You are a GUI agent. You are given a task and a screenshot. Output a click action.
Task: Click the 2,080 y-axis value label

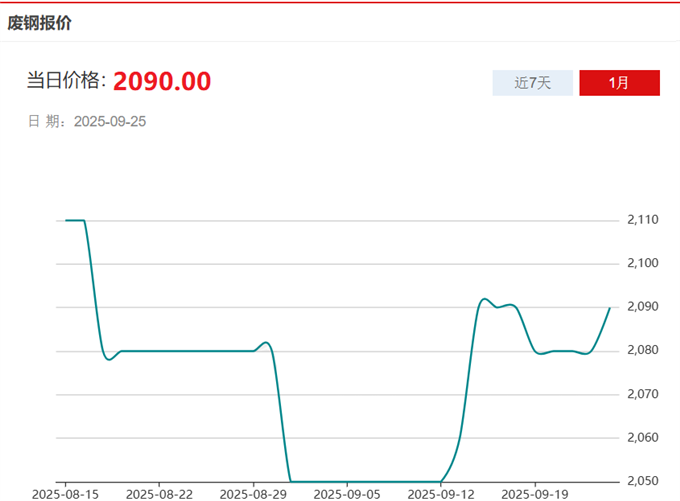click(x=643, y=350)
